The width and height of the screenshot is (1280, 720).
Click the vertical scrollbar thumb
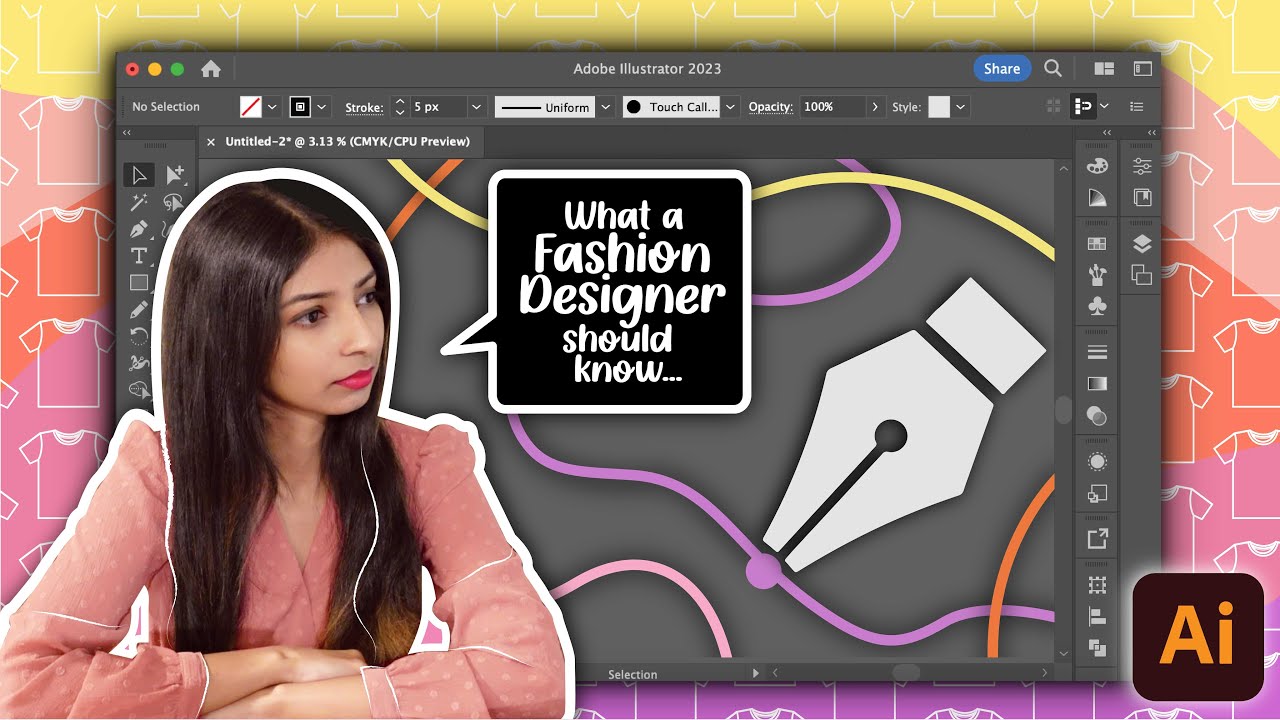click(1063, 410)
